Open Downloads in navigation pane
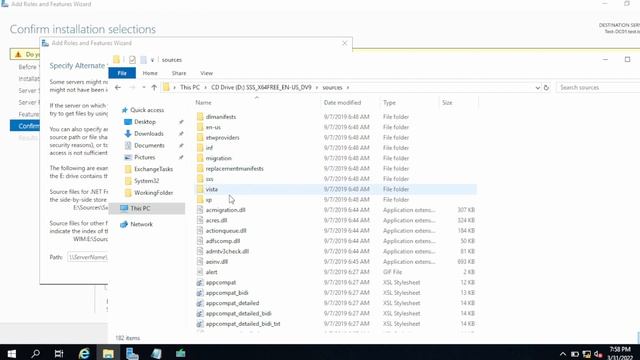640x360 pixels. tap(149, 133)
